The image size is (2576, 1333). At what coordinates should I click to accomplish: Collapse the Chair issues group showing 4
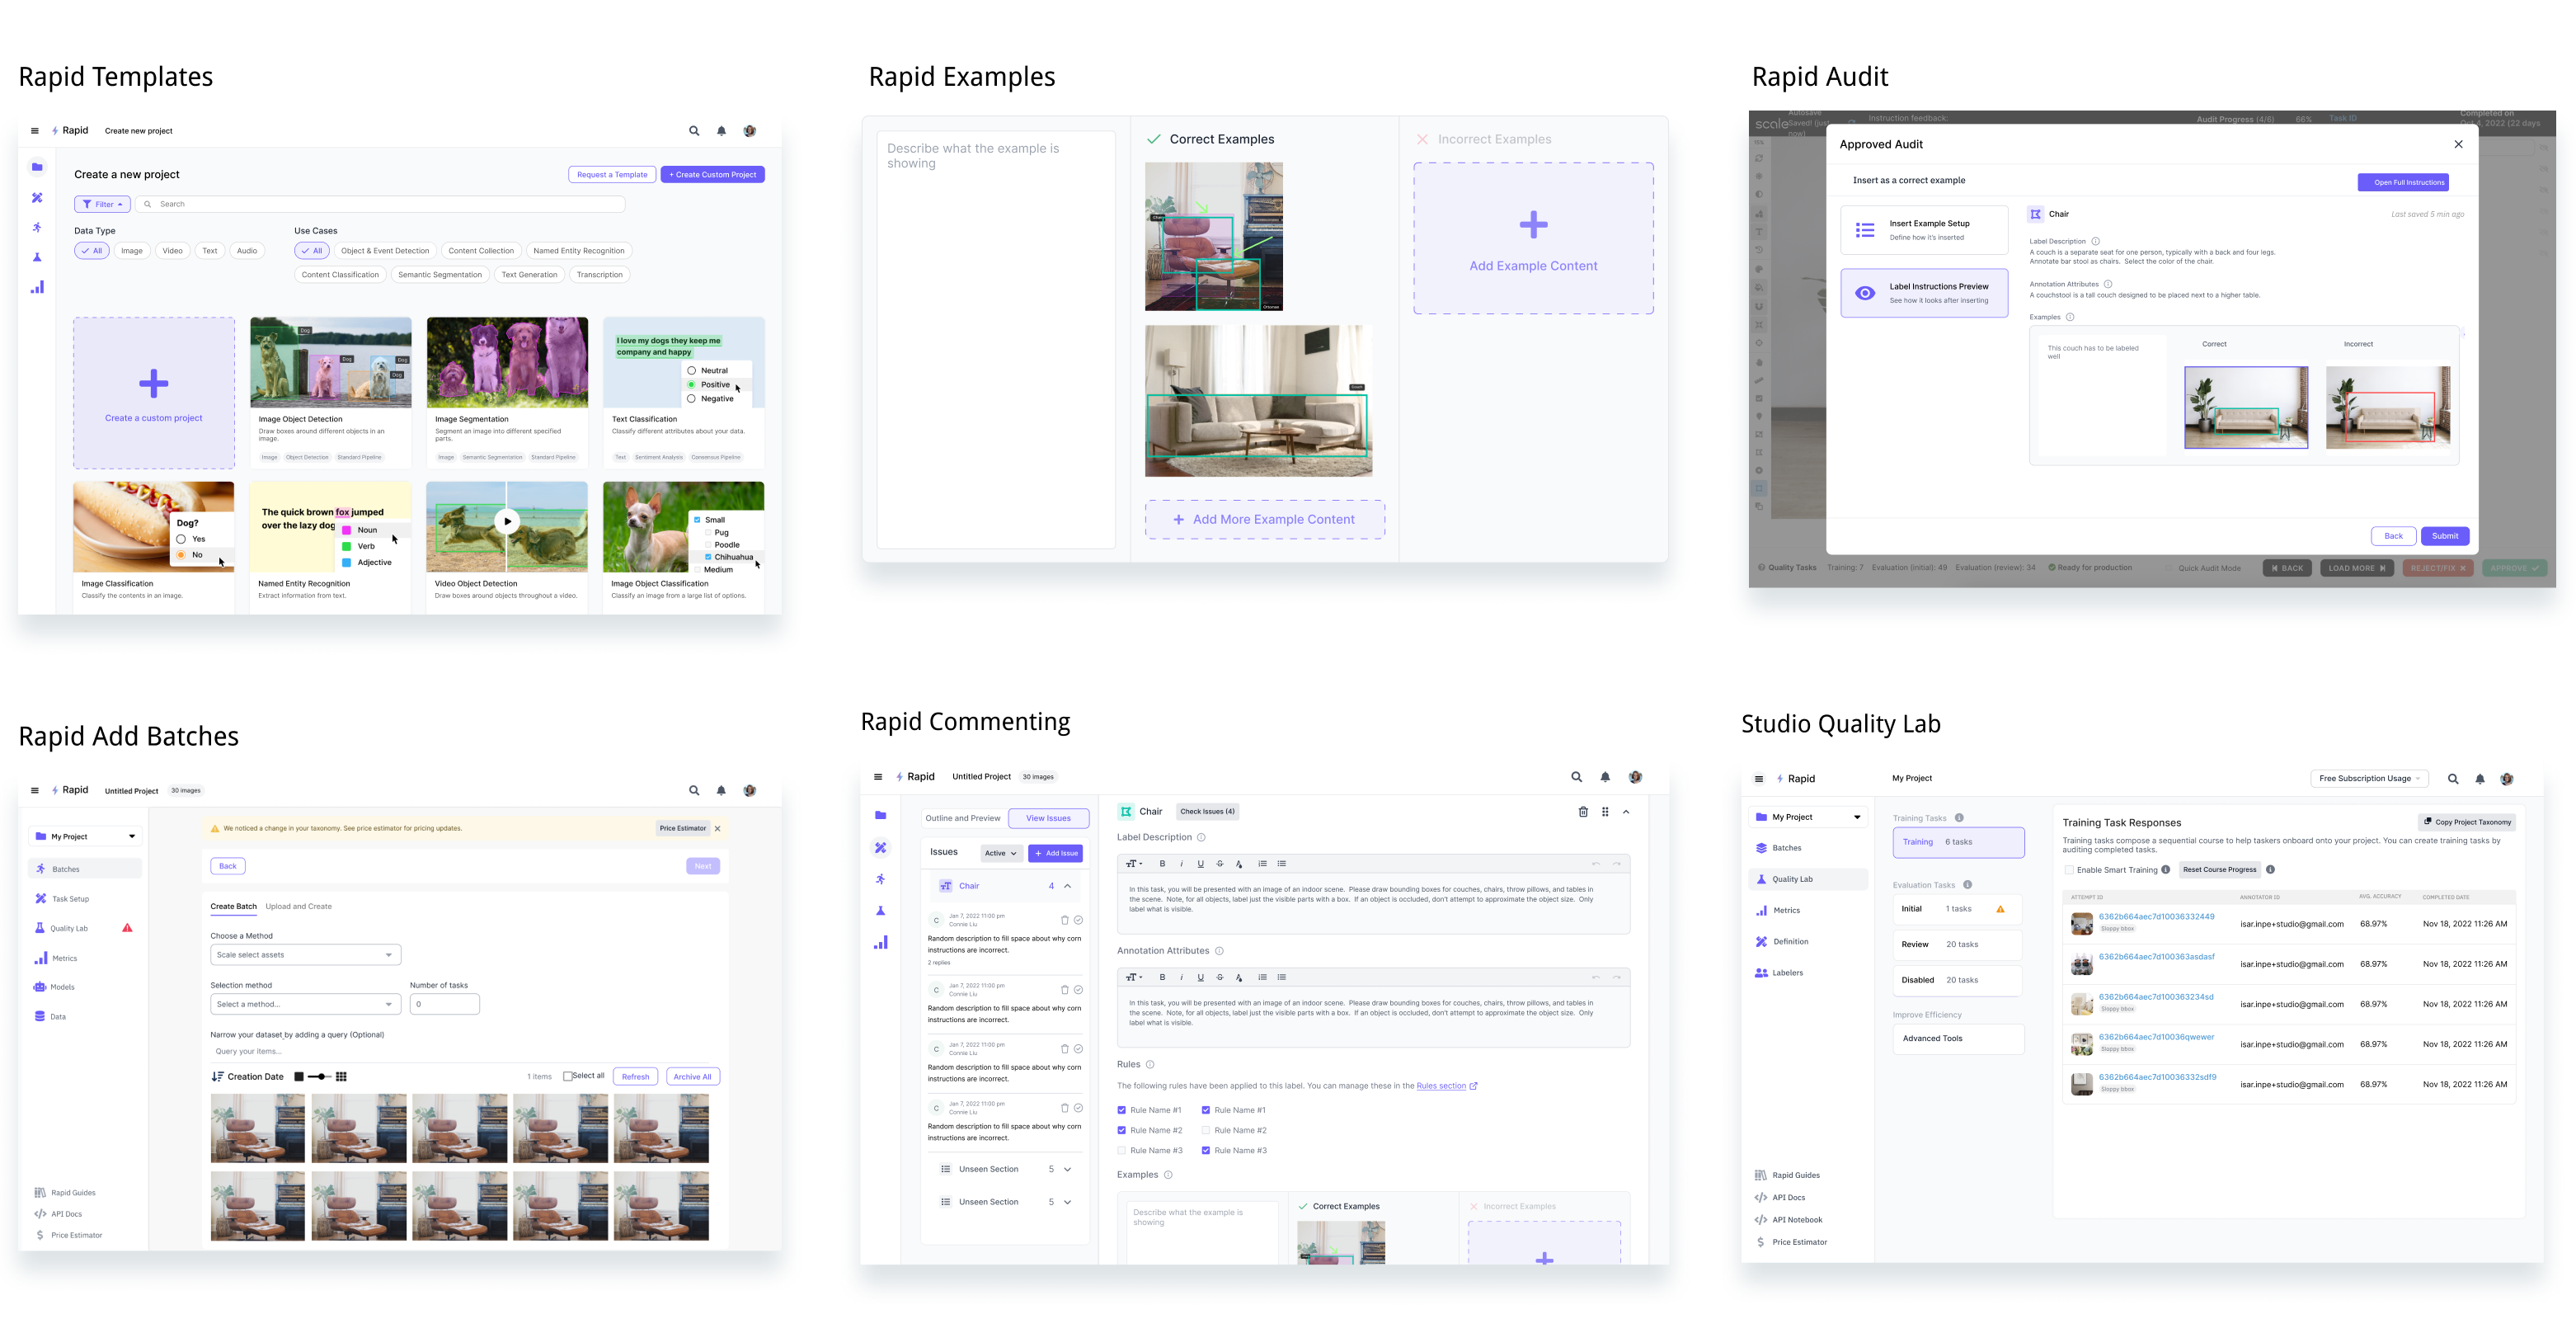tap(1068, 886)
